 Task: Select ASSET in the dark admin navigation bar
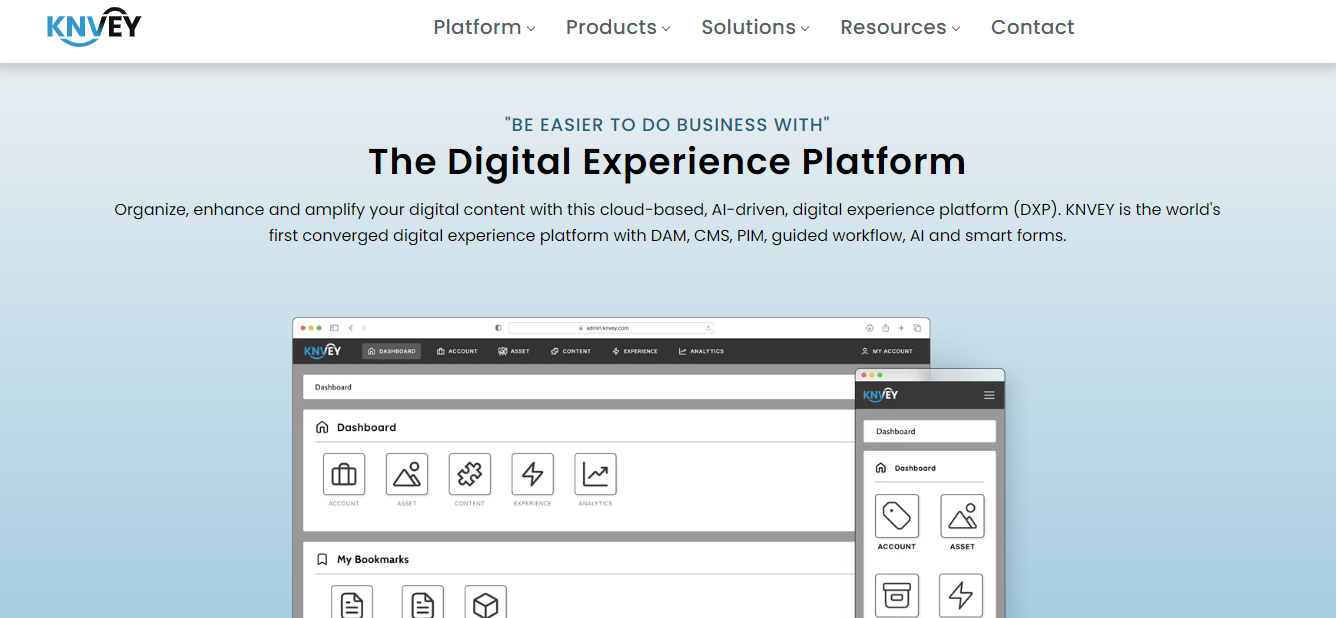tap(514, 351)
